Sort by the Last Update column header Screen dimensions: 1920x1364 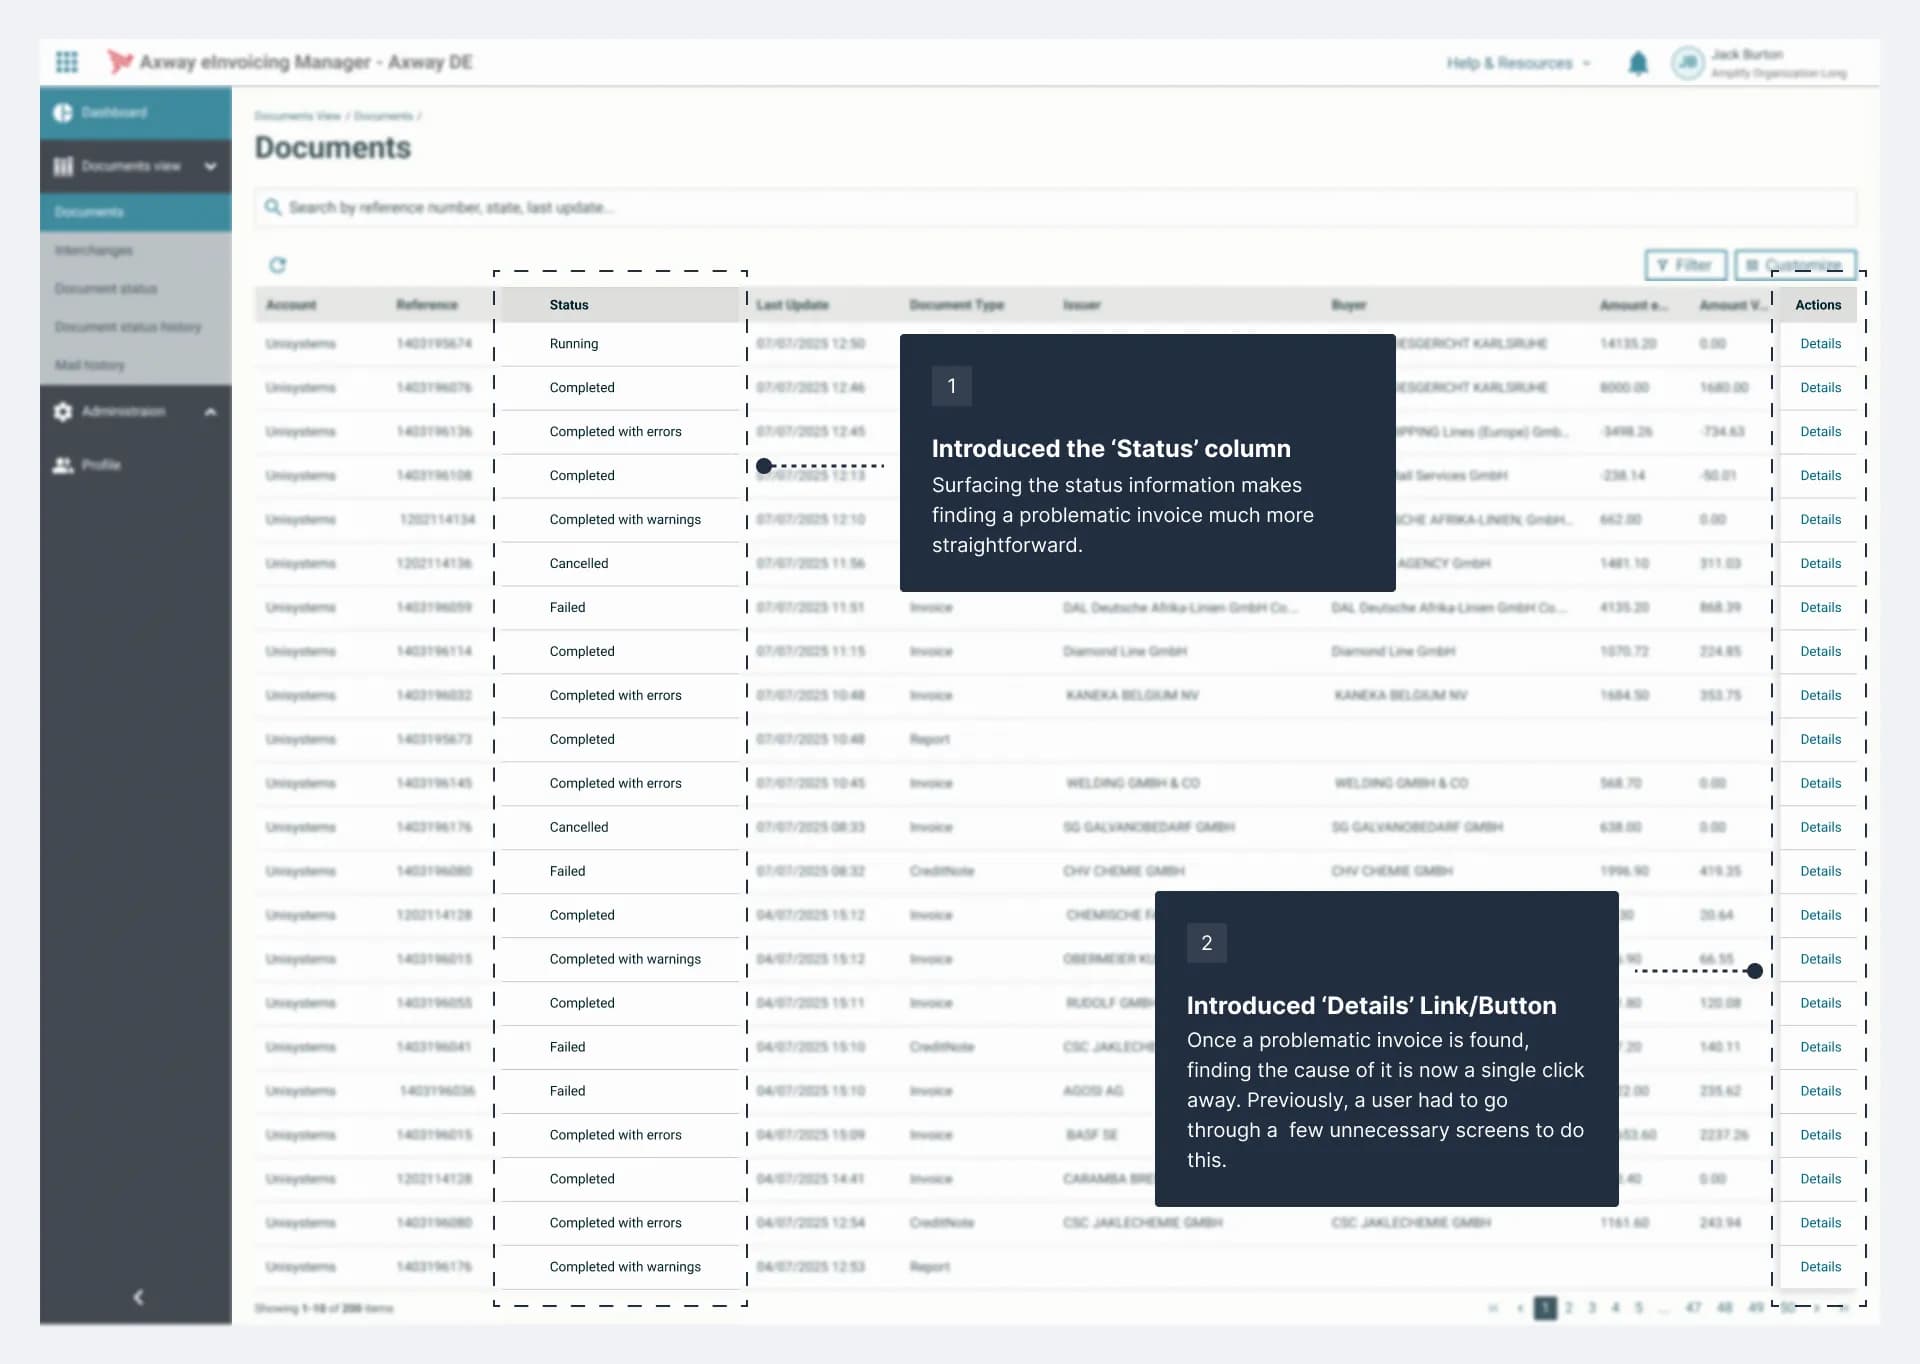(x=793, y=305)
